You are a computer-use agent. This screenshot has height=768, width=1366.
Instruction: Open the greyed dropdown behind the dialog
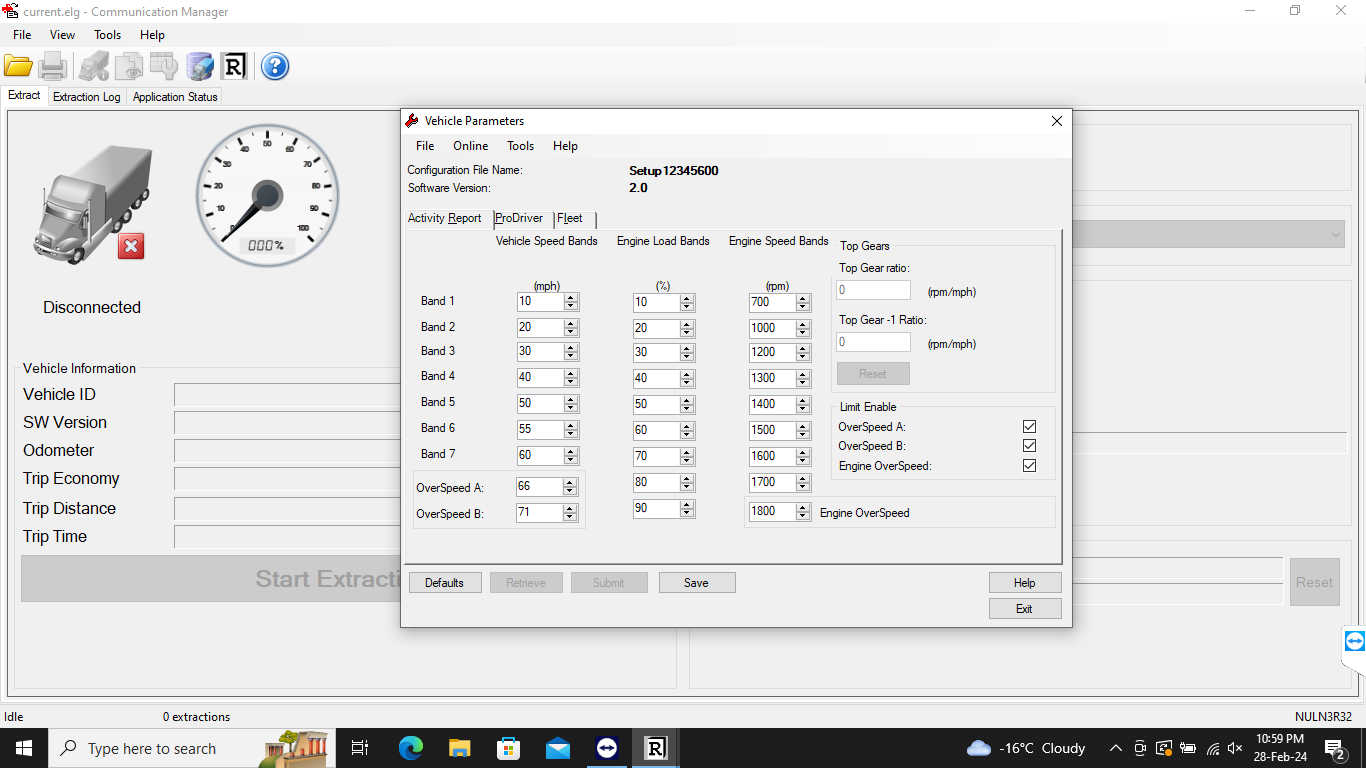(x=1336, y=235)
